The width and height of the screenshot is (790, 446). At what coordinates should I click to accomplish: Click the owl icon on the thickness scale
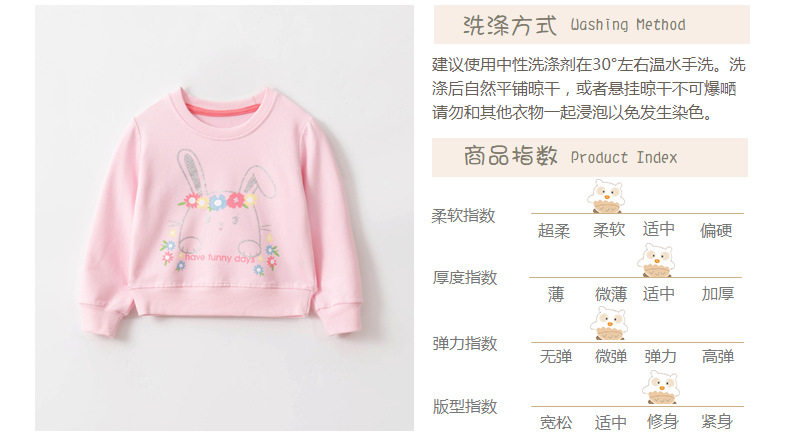655,260
